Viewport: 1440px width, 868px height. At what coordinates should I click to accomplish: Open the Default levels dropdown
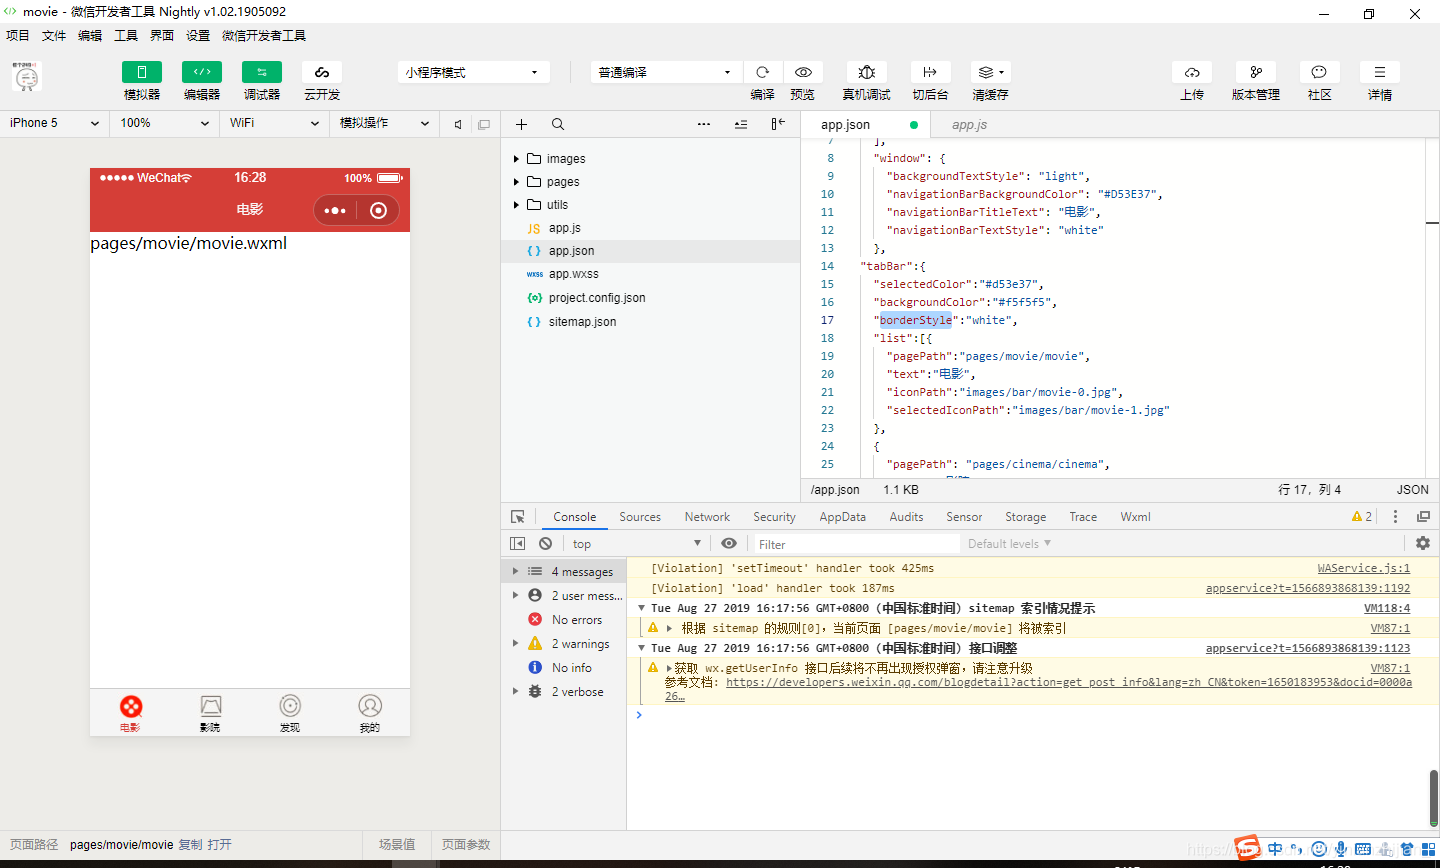tap(1009, 544)
